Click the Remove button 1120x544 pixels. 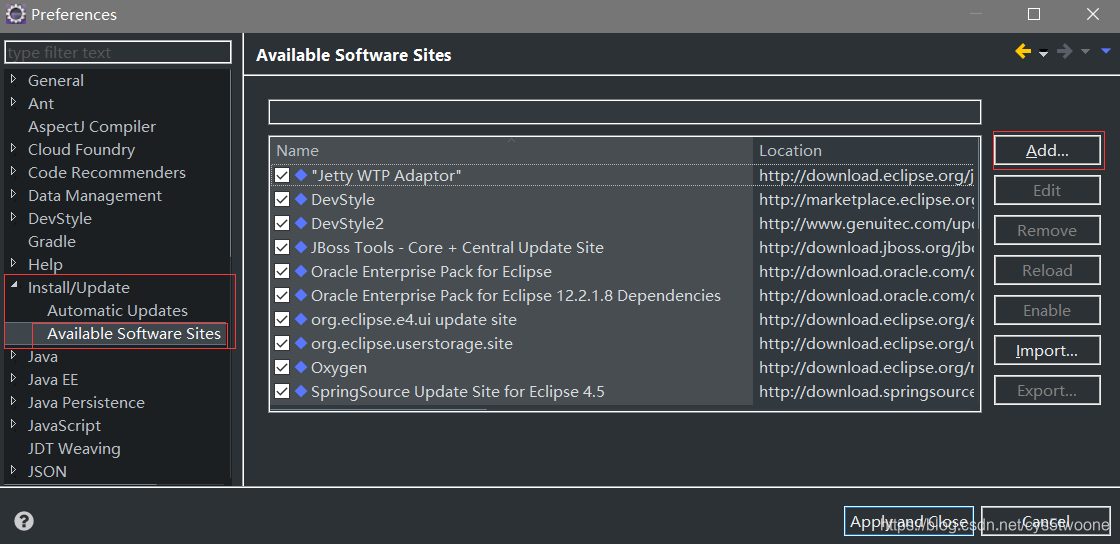(x=1046, y=231)
